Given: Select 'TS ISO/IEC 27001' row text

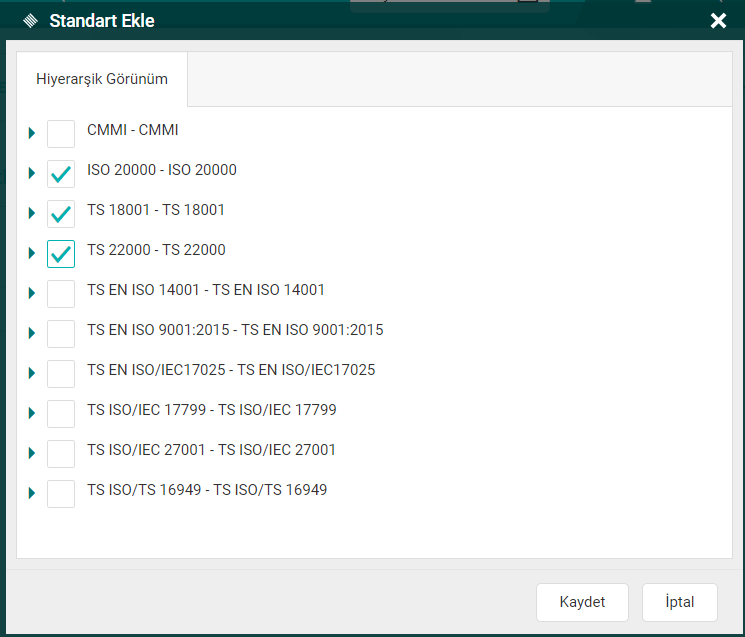Looking at the screenshot, I should pos(211,449).
